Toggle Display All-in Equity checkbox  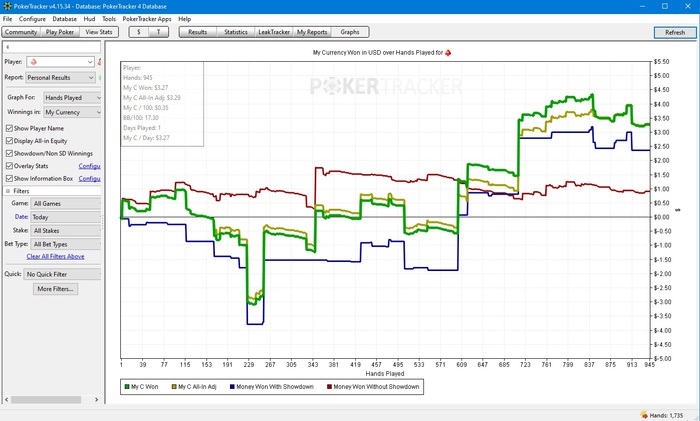(9, 141)
